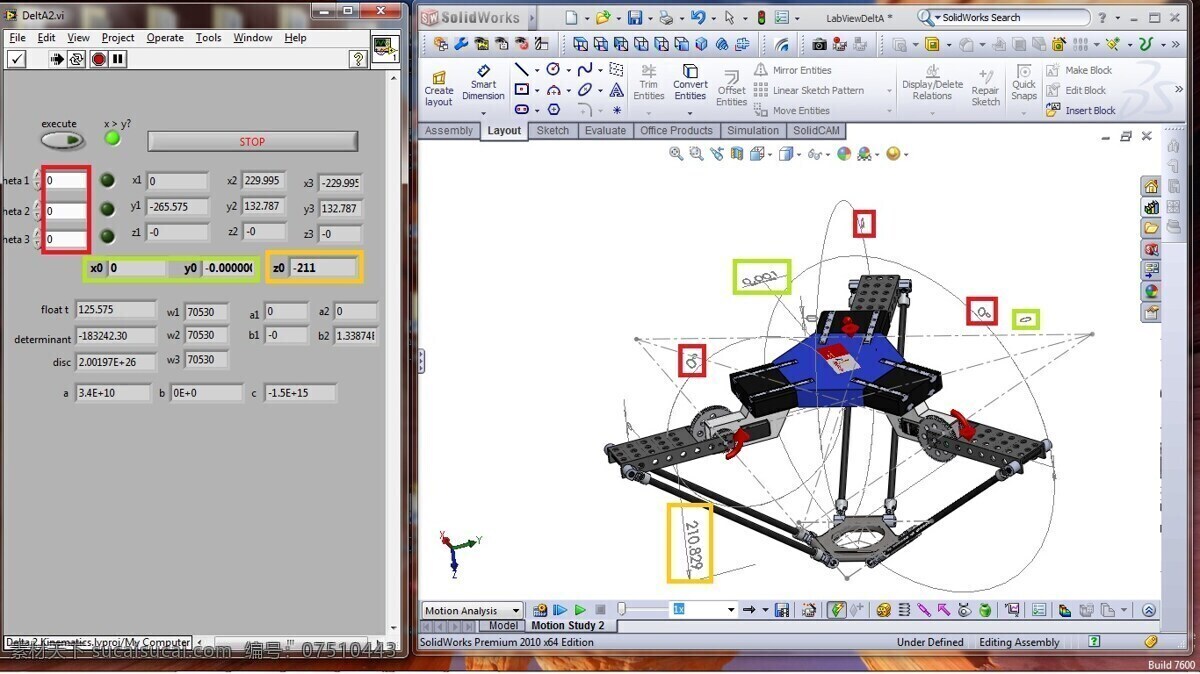Select the Offset Entities tool
Screen dimensions: 1200x674
(731, 88)
